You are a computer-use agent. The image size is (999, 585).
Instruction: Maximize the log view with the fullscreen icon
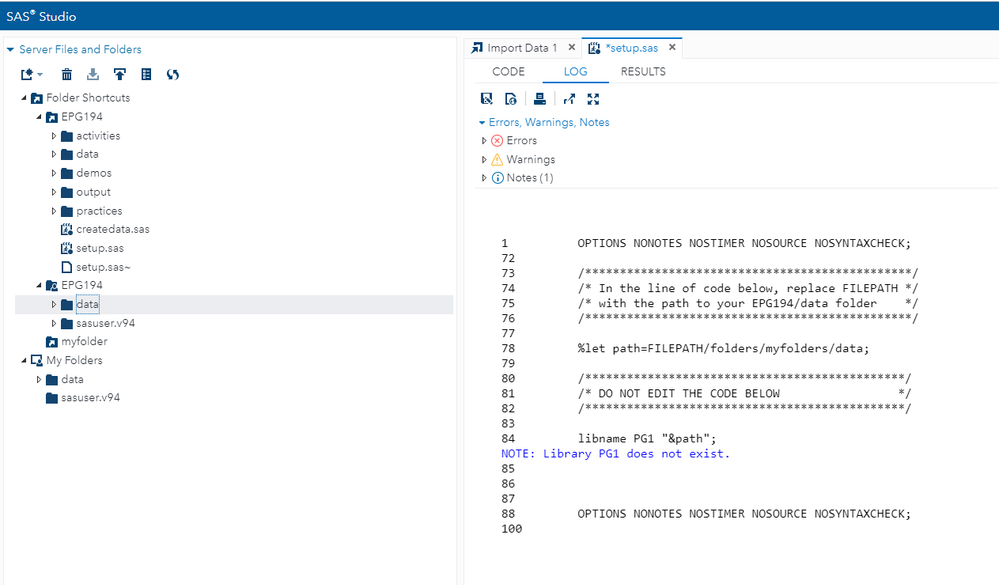point(594,99)
